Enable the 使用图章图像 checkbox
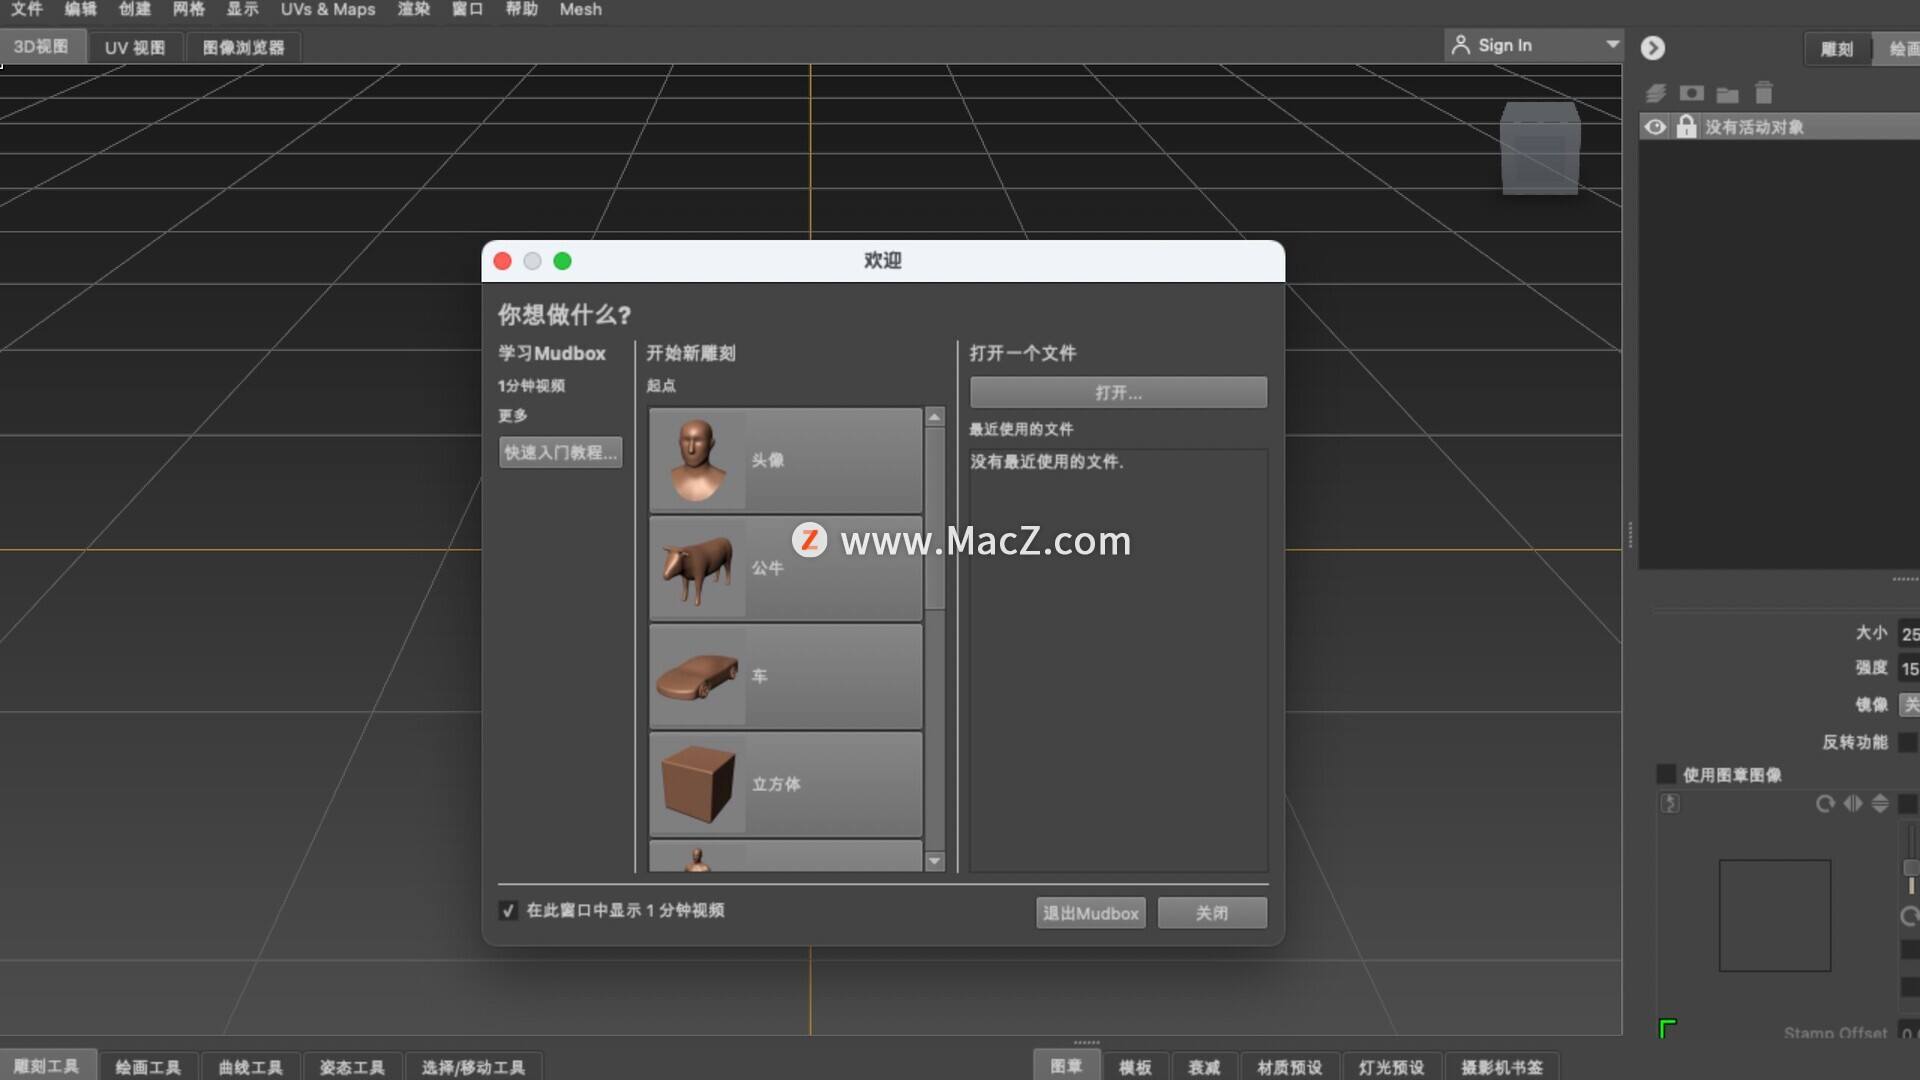 click(1666, 774)
